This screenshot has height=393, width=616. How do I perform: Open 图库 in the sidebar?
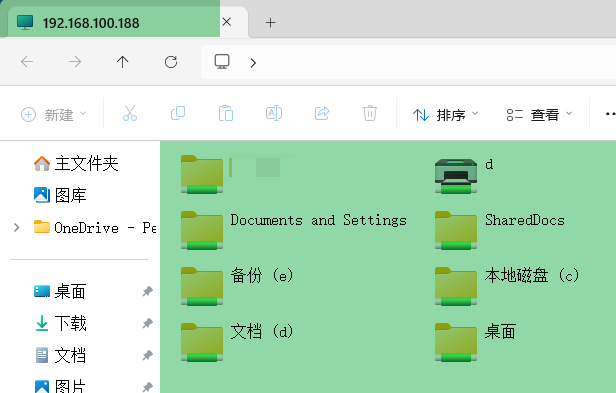click(x=60, y=195)
